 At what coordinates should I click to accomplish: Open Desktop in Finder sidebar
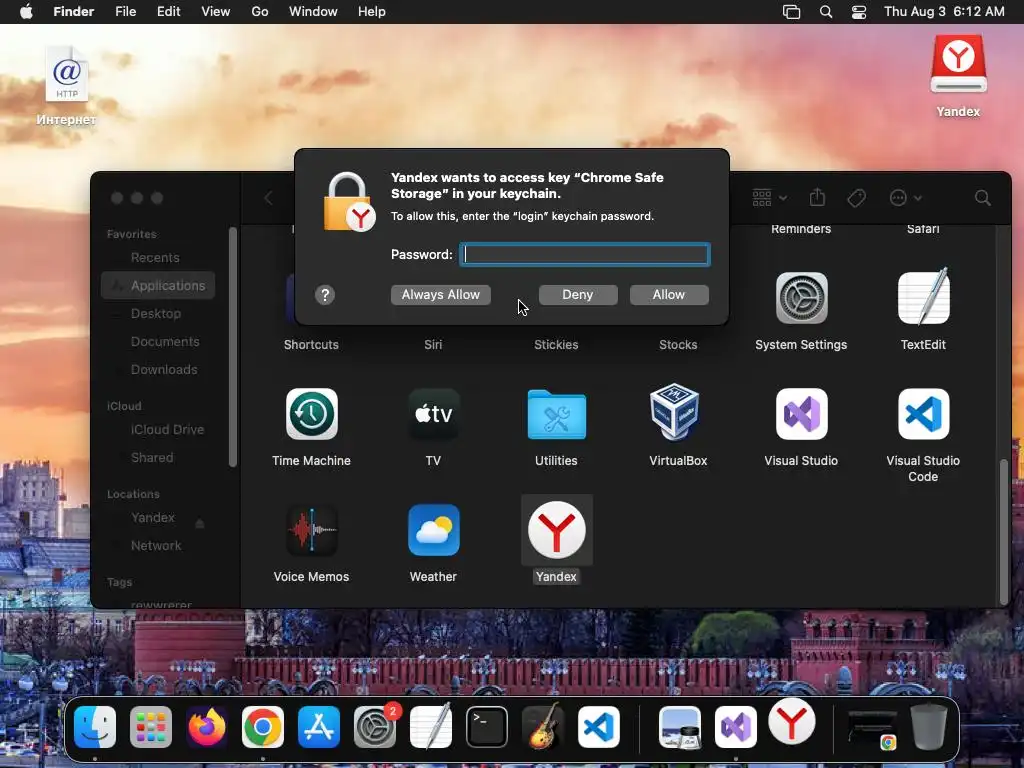click(x=155, y=313)
